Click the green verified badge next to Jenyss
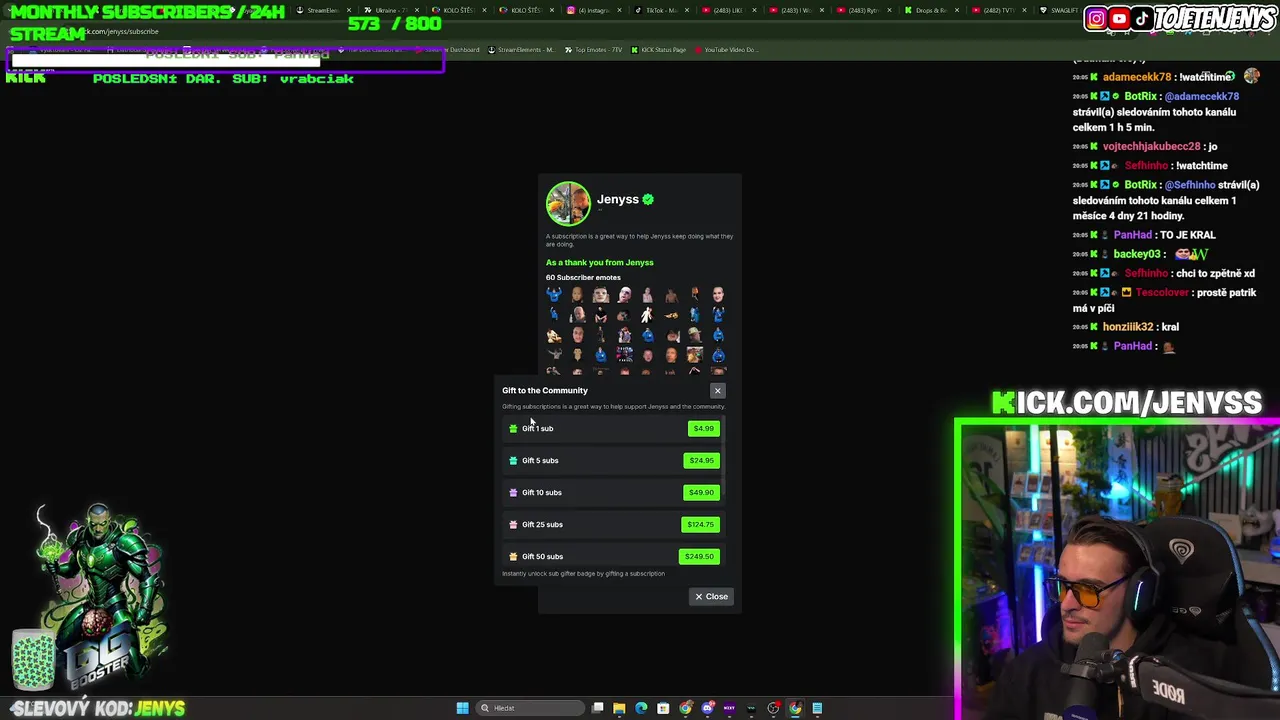Viewport: 1280px width, 720px height. [648, 199]
